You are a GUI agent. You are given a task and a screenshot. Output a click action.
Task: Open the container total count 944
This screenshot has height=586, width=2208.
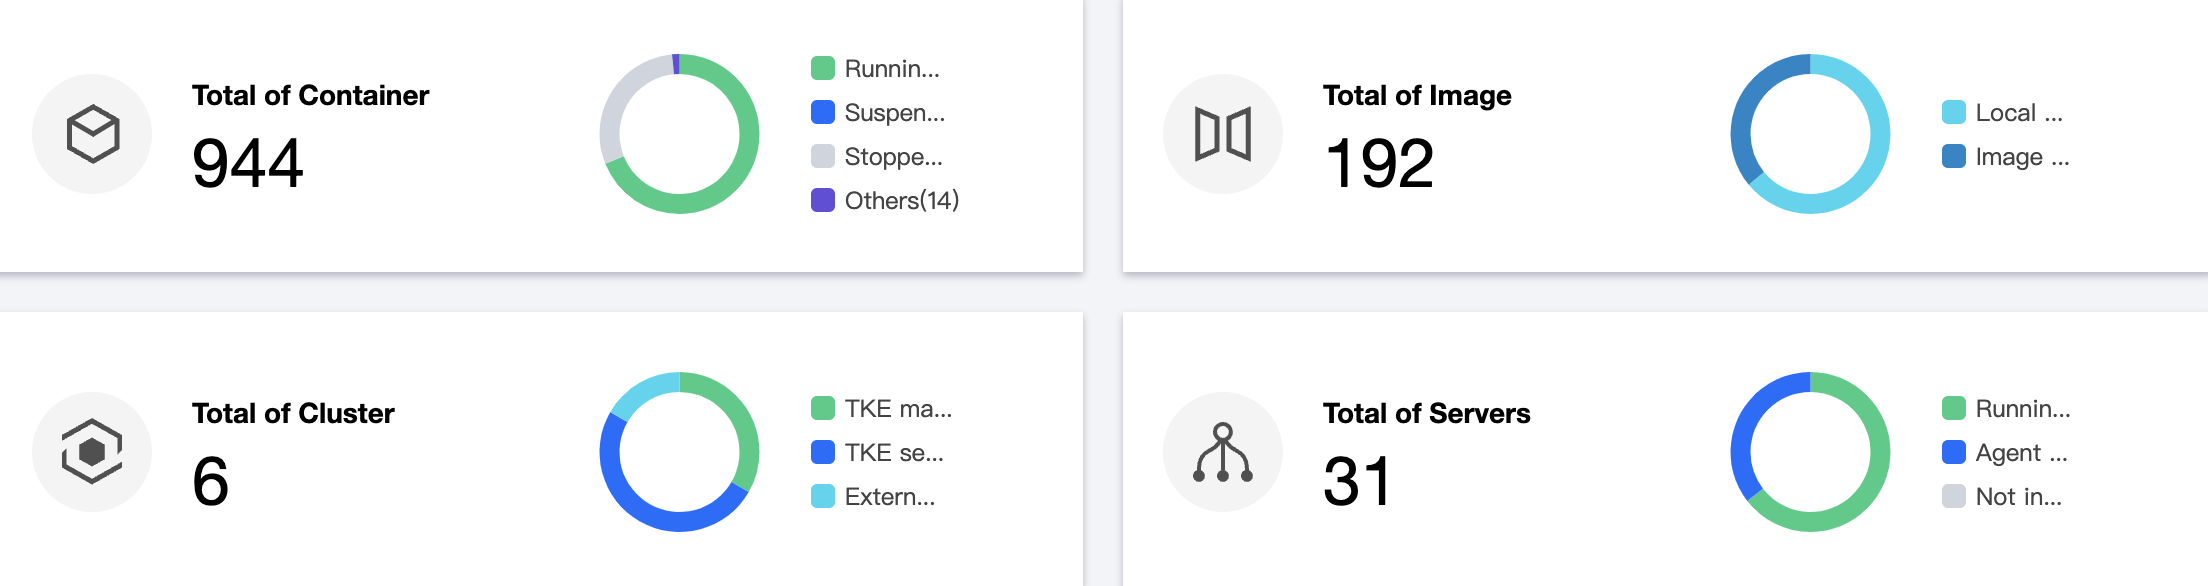[x=247, y=164]
